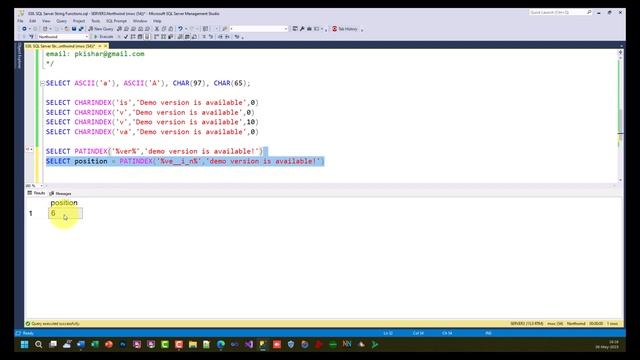Open Visual Studio from the taskbar
This screenshot has width=640, height=360.
click(249, 344)
